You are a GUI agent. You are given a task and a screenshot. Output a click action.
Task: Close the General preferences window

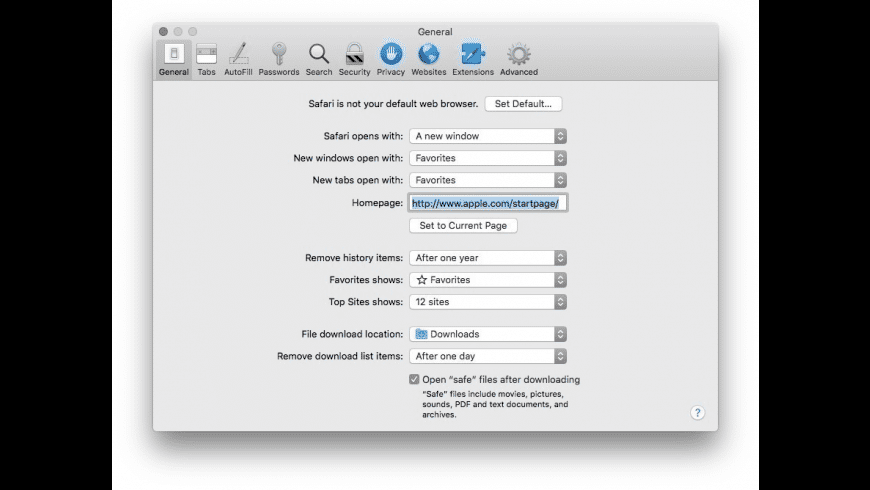163,32
